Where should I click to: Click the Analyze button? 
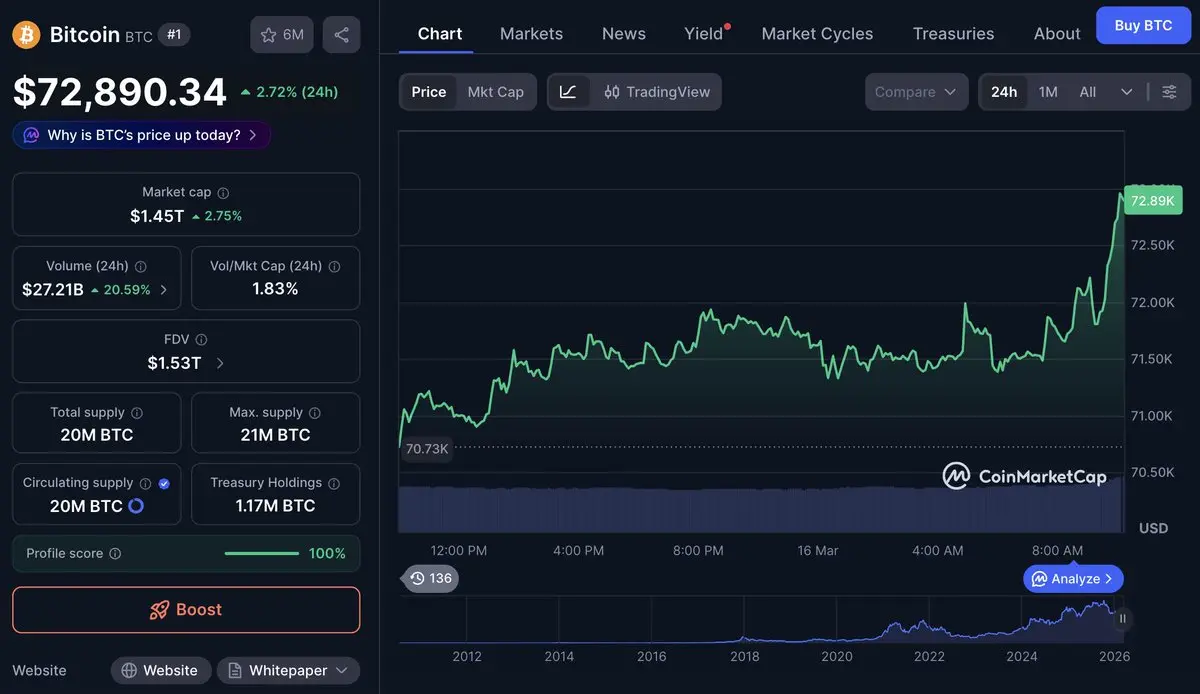[1074, 579]
